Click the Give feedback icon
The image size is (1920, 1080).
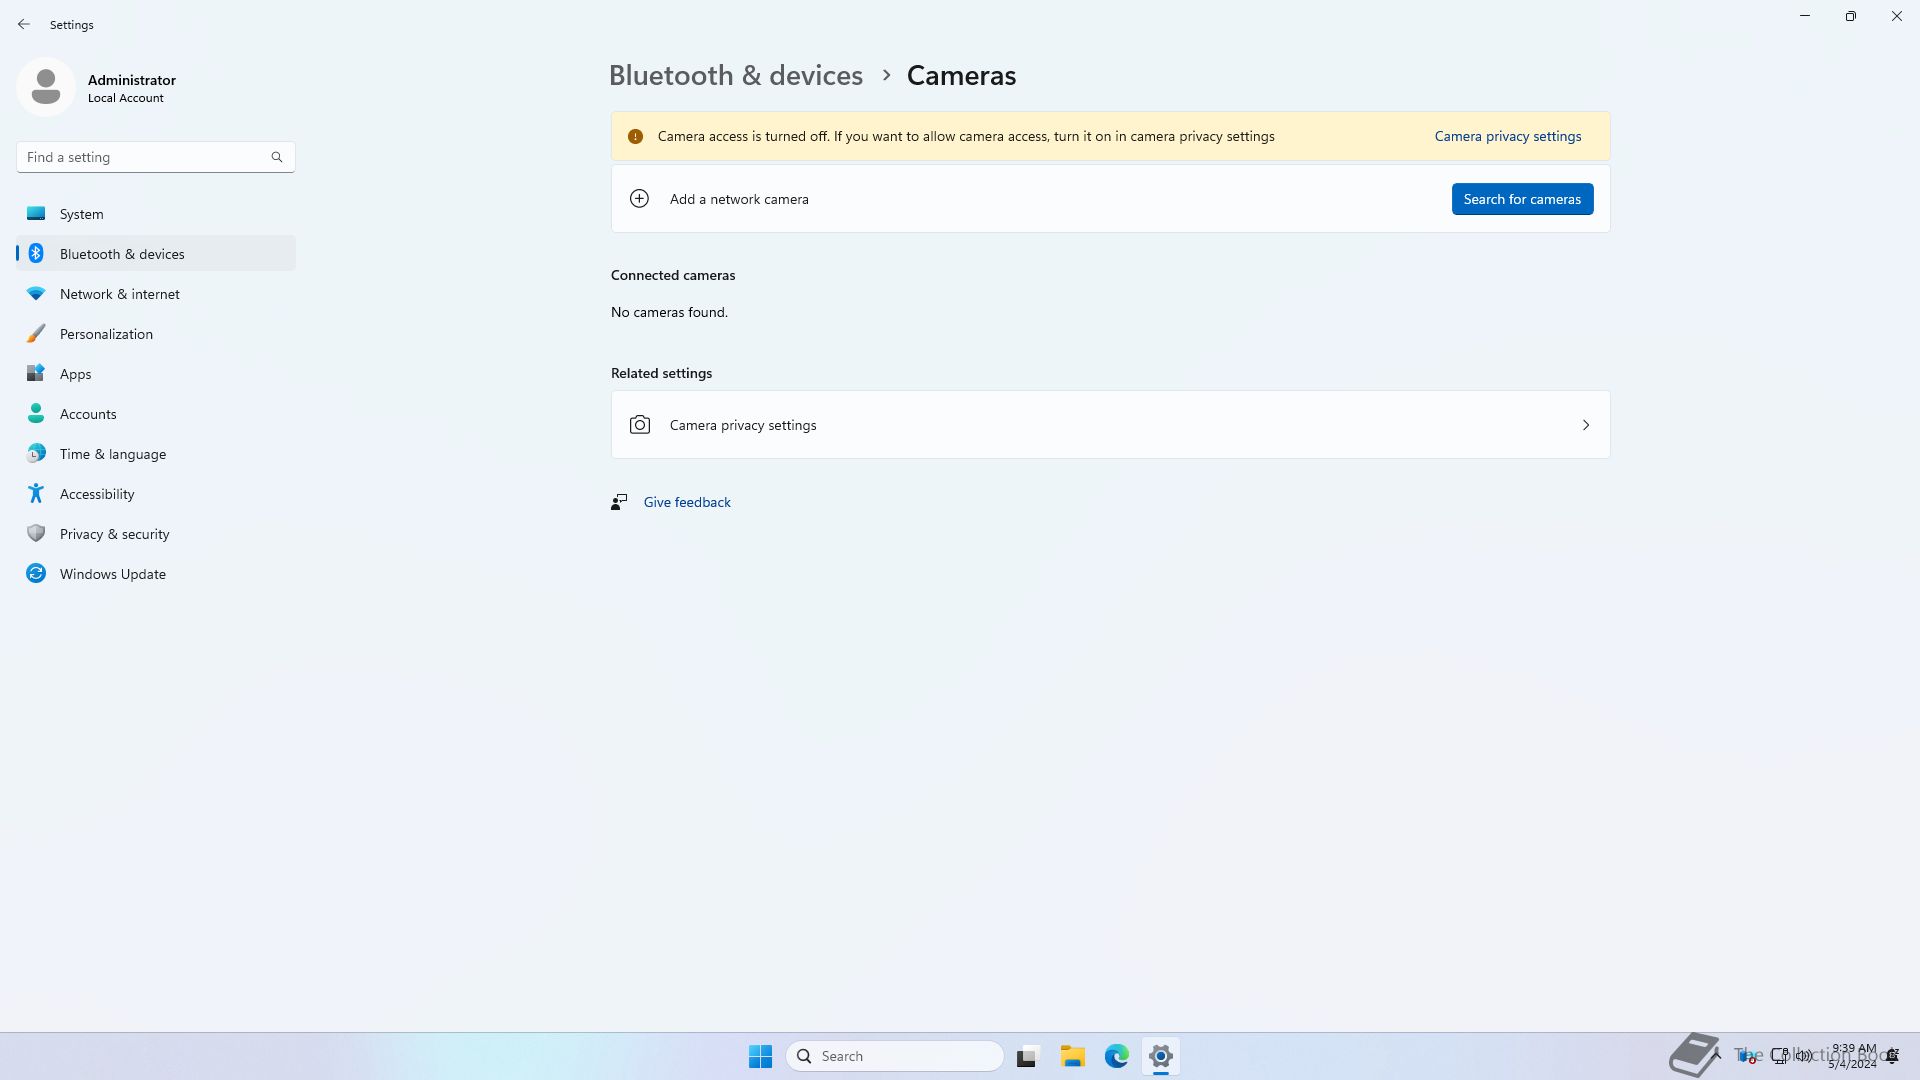(x=619, y=502)
